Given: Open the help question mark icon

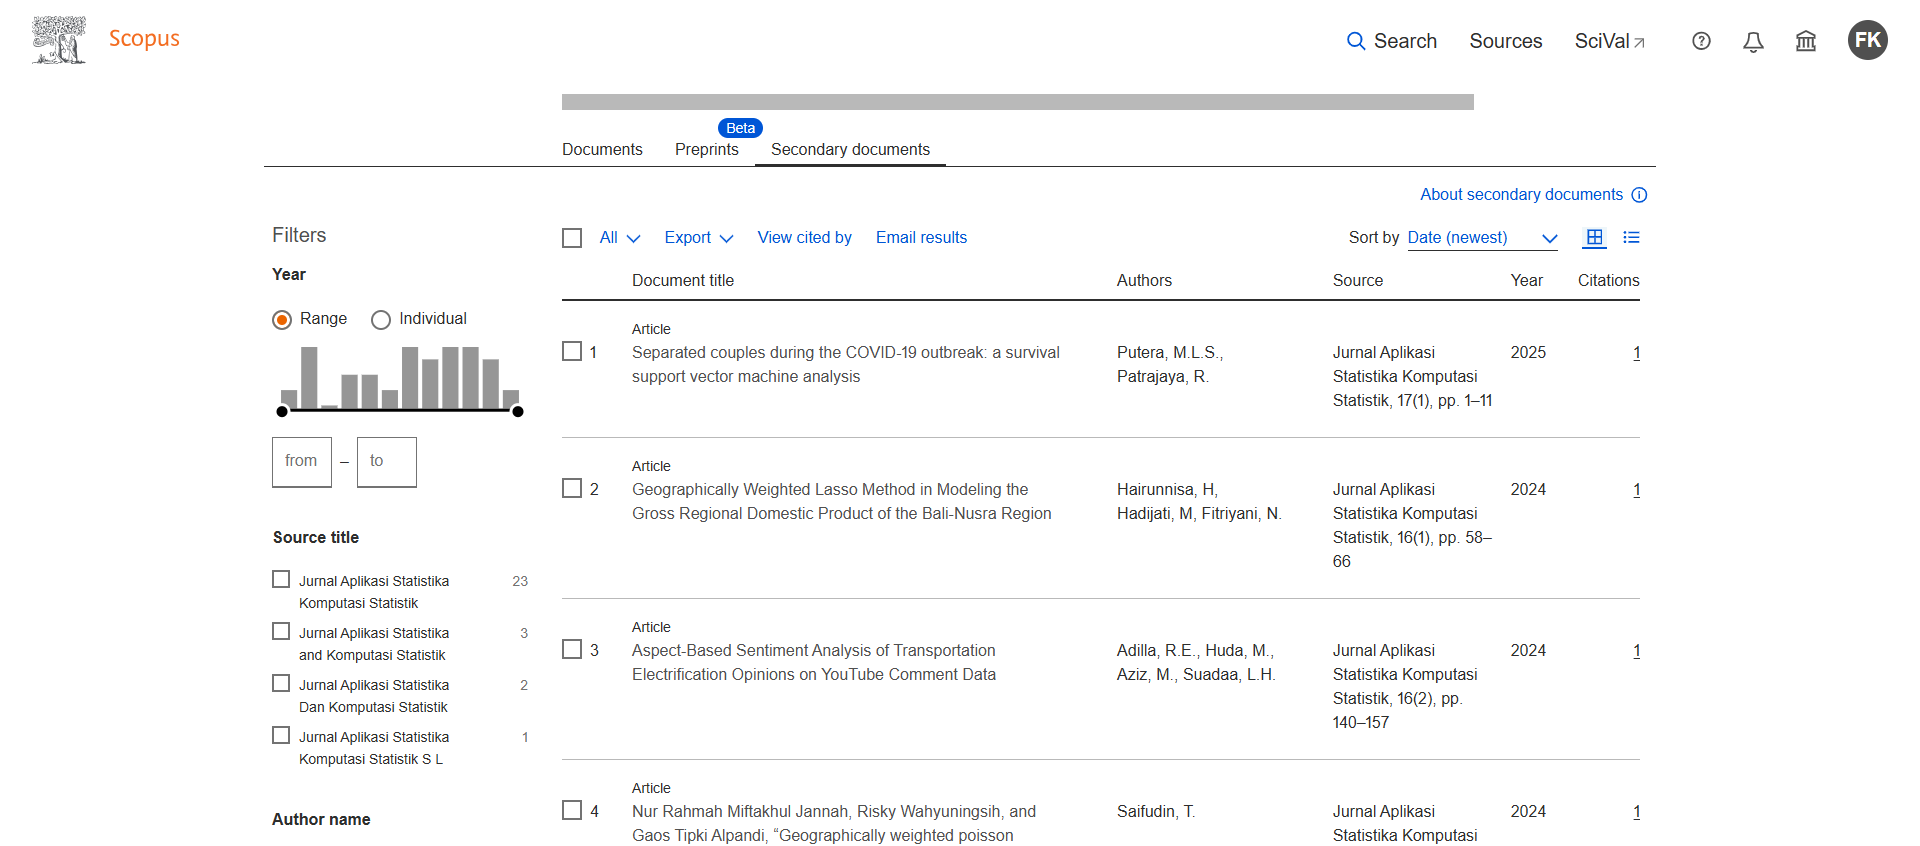Looking at the screenshot, I should coord(1701,41).
